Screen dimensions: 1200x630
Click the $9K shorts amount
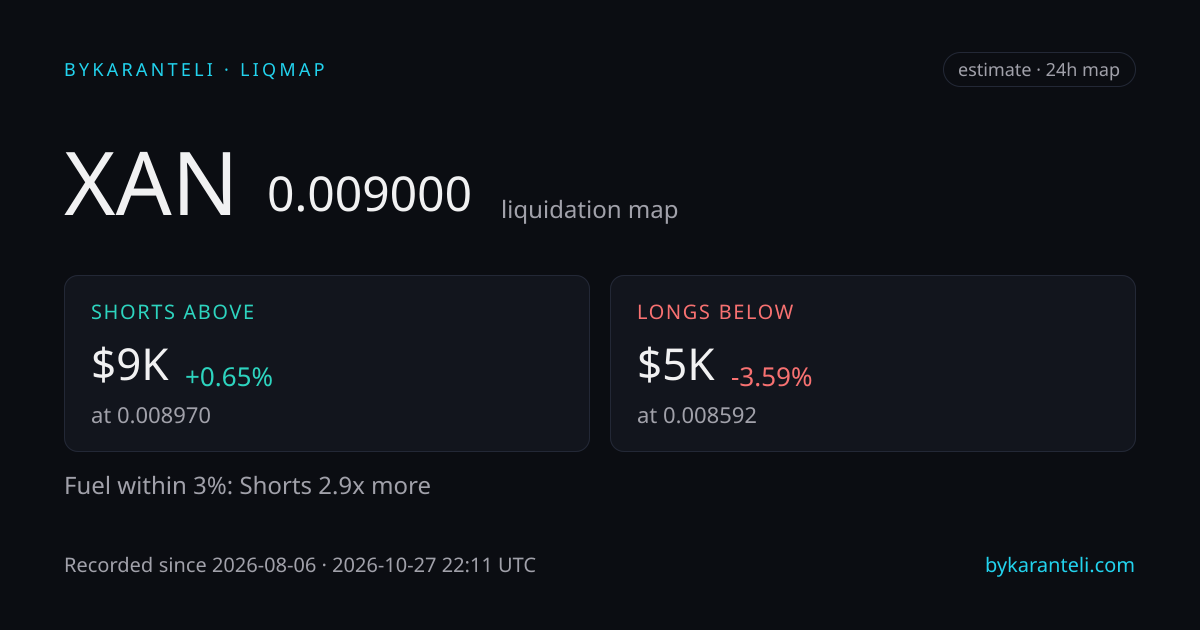(130, 365)
